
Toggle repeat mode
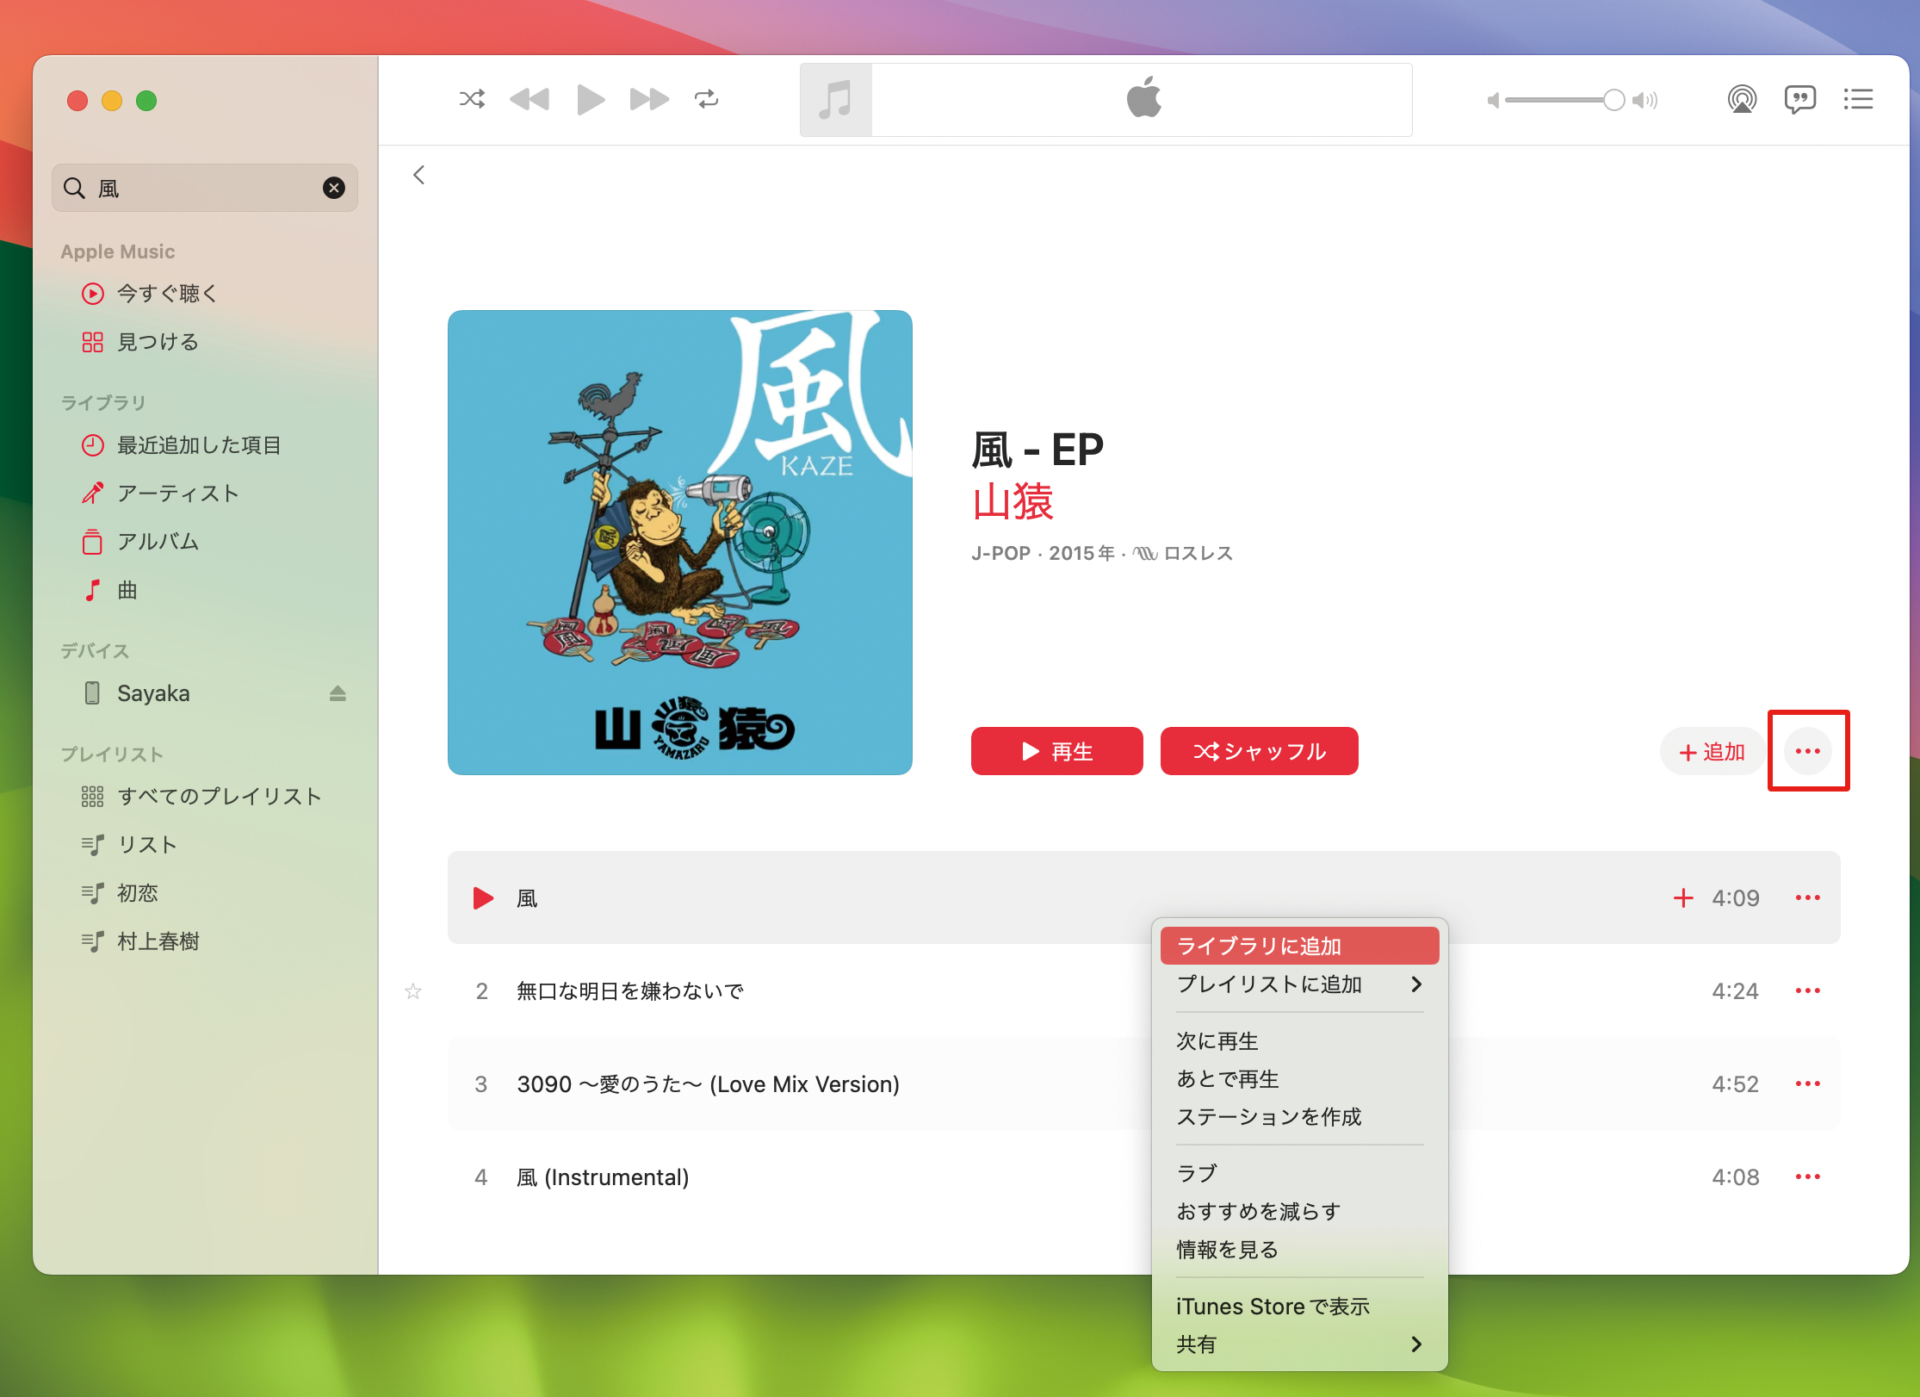click(707, 99)
